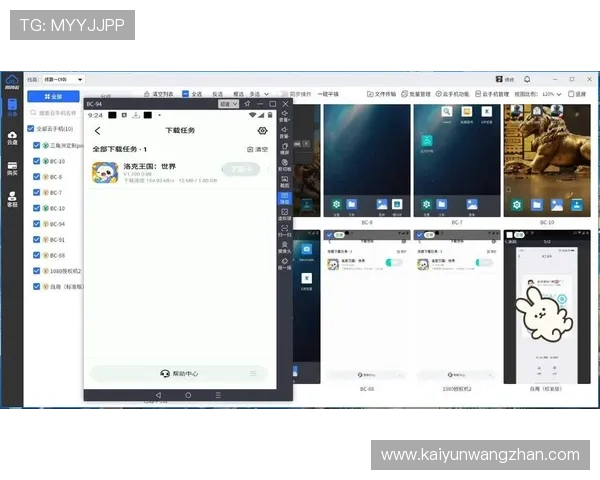The image size is (600, 480).
Task: Uncheck the 三角洲定制 device checkbox
Action: tap(36, 145)
